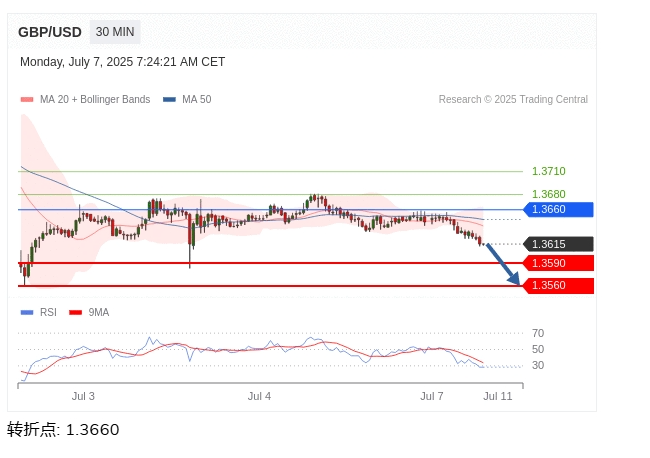The image size is (650, 458).
Task: Select the blue 1.3660 pivot price tag
Action: pos(558,209)
